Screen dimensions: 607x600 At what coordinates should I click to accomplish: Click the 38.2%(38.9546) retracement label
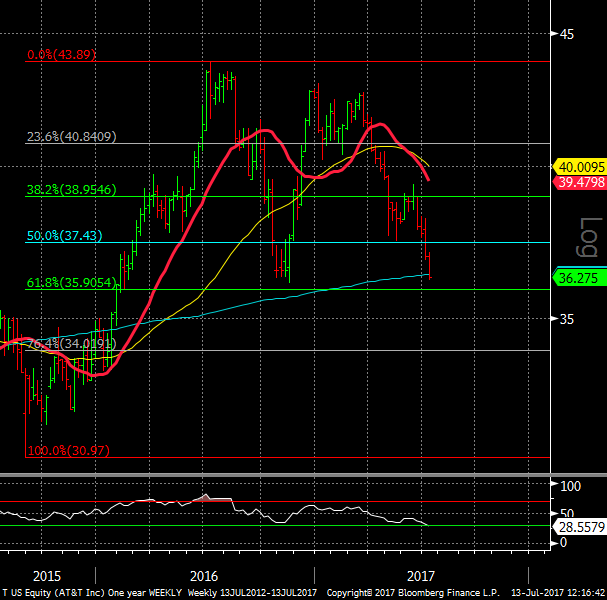pyautogui.click(x=71, y=189)
